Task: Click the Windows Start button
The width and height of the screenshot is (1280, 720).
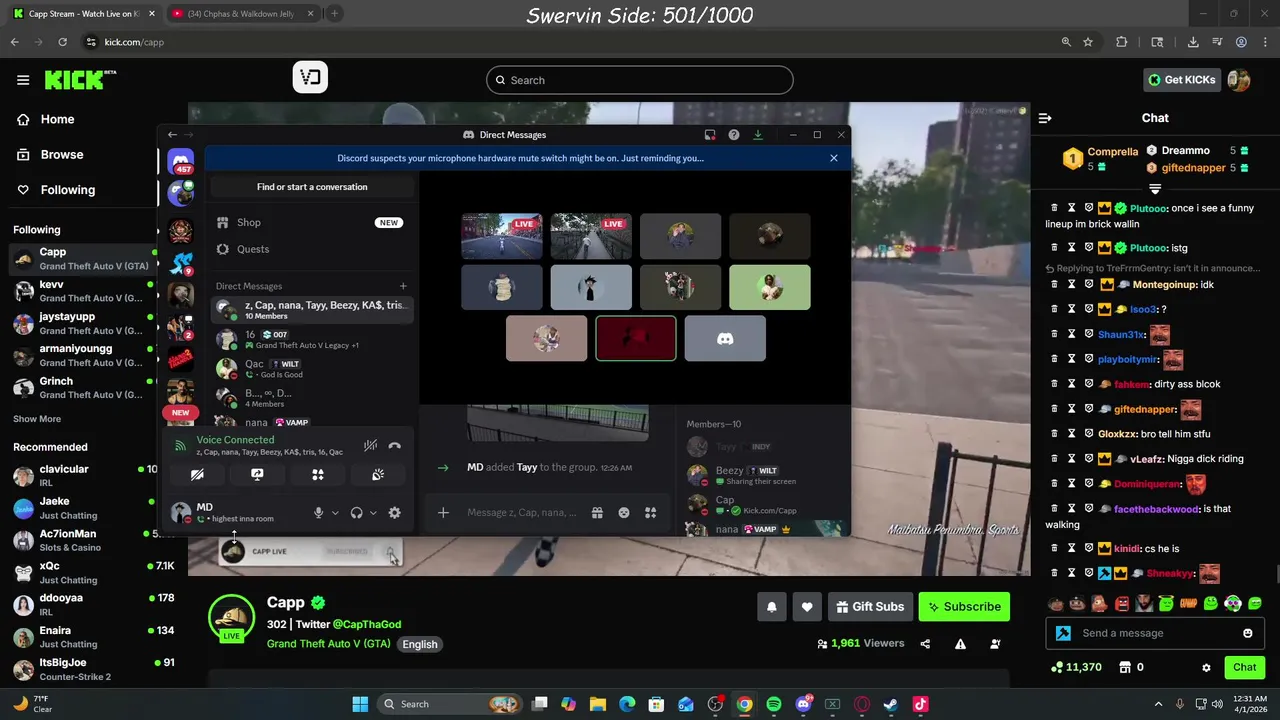Action: coord(360,704)
